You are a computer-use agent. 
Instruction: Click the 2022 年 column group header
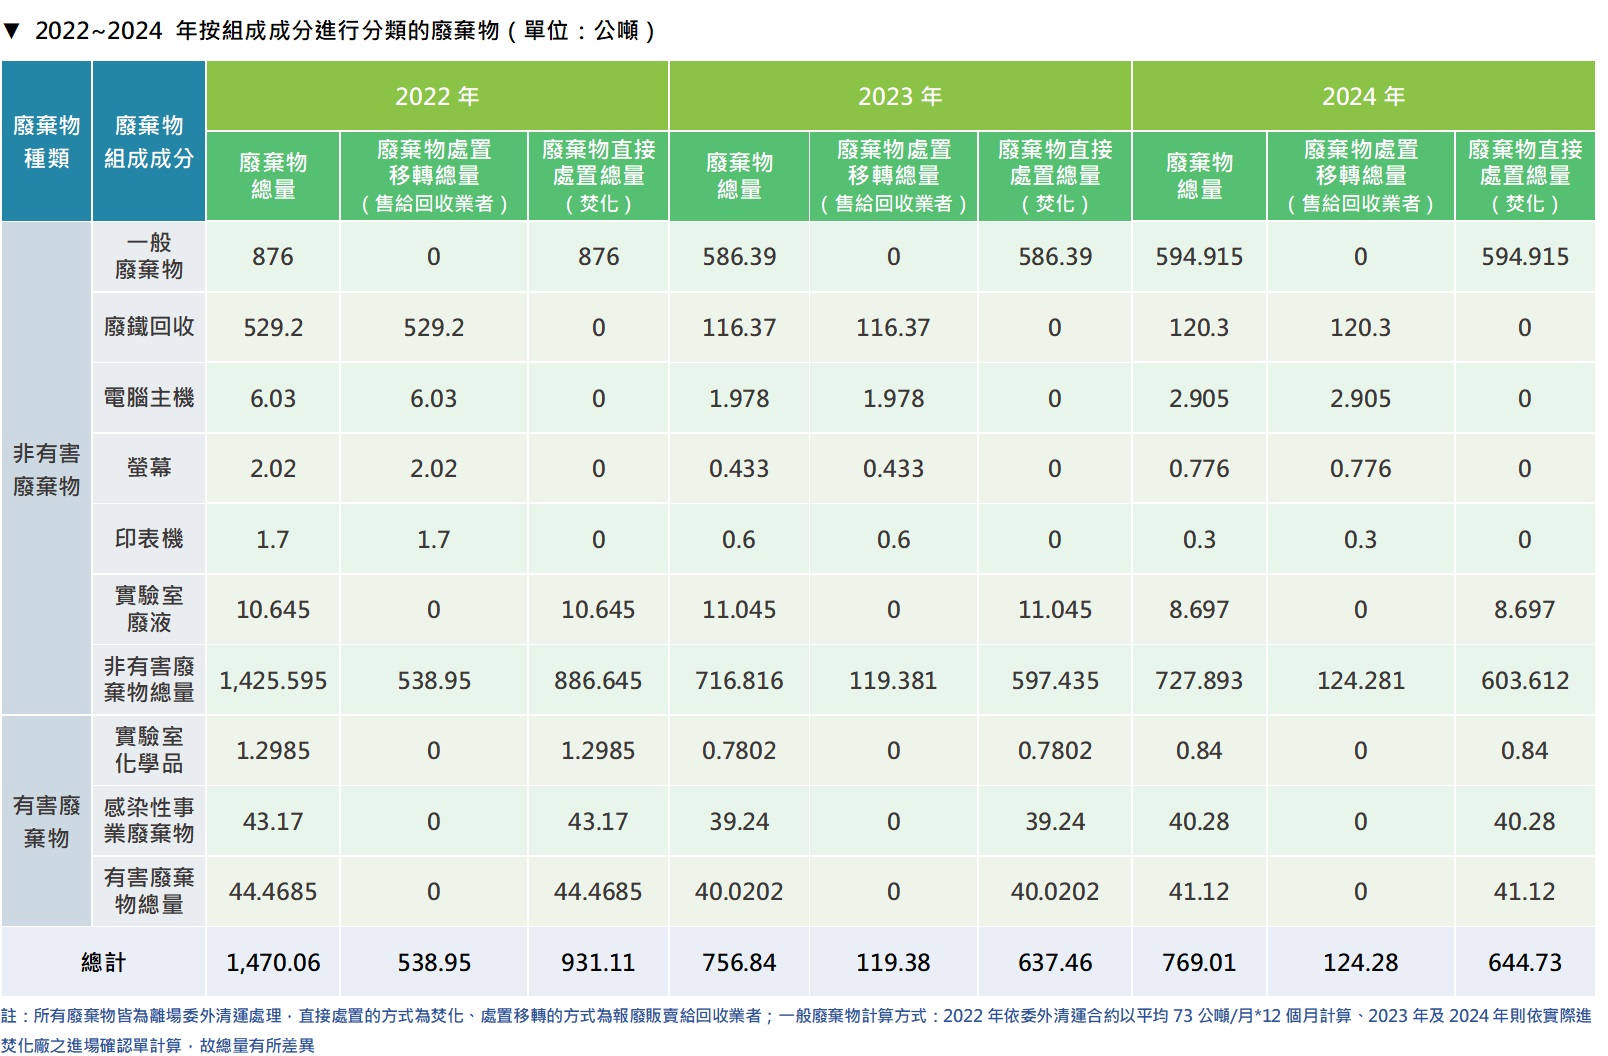click(437, 96)
